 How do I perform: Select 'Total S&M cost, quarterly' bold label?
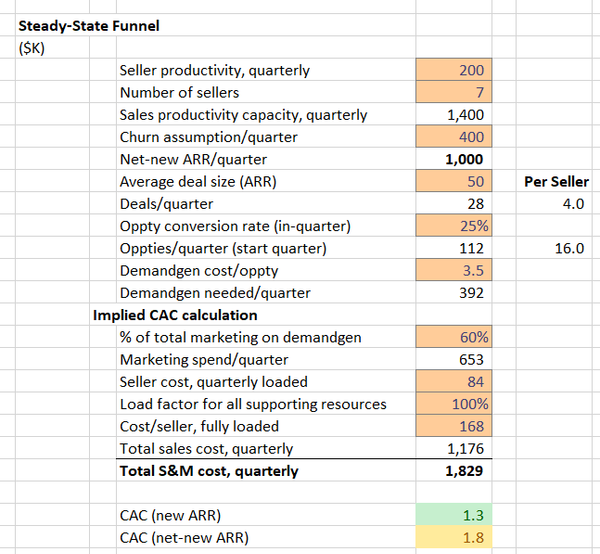coord(209,471)
